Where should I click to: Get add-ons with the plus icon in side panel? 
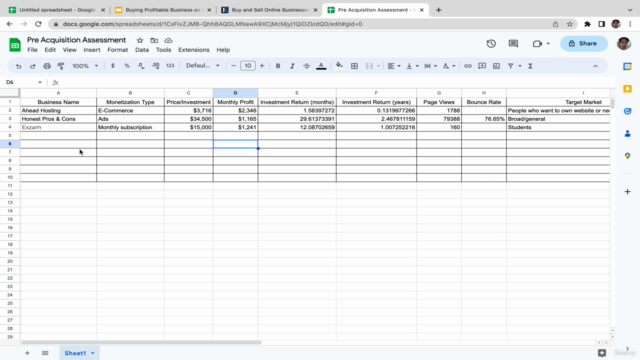627,191
